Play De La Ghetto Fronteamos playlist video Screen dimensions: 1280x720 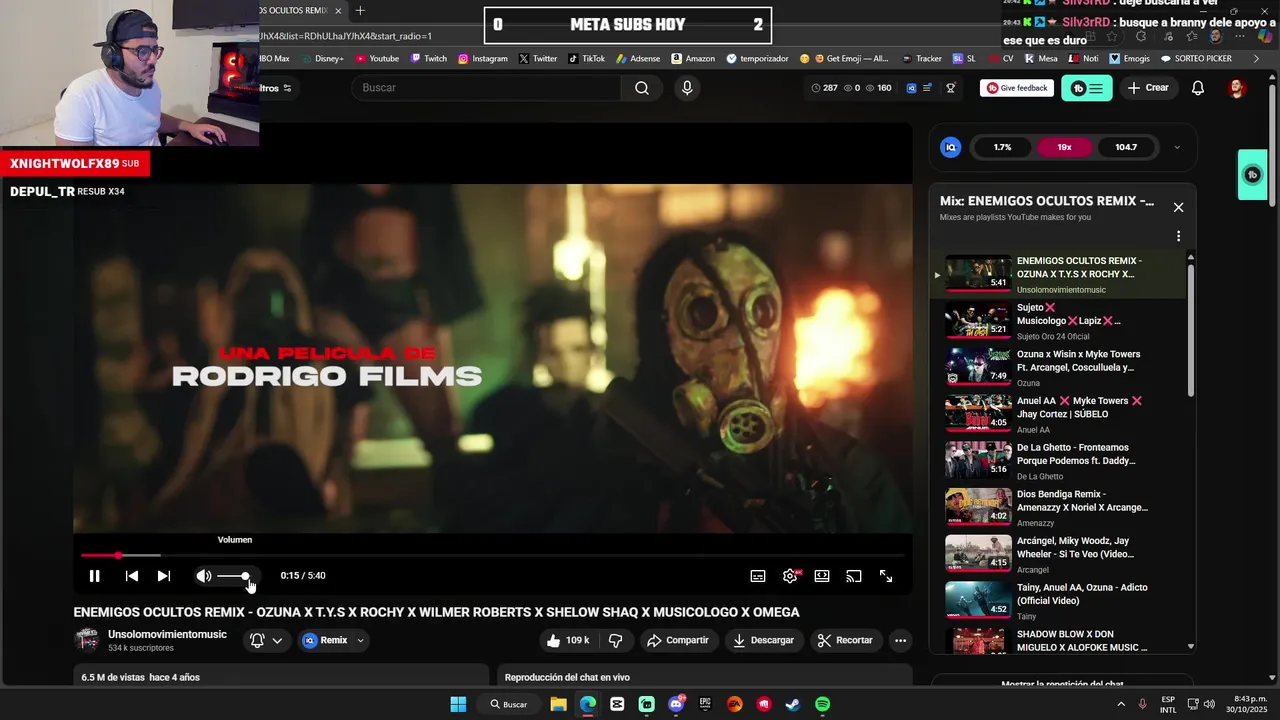pos(1060,461)
